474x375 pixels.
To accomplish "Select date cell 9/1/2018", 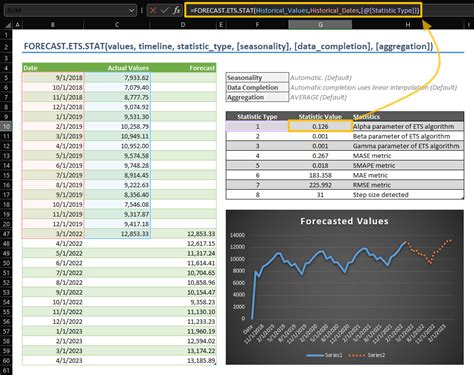I will [x=53, y=78].
